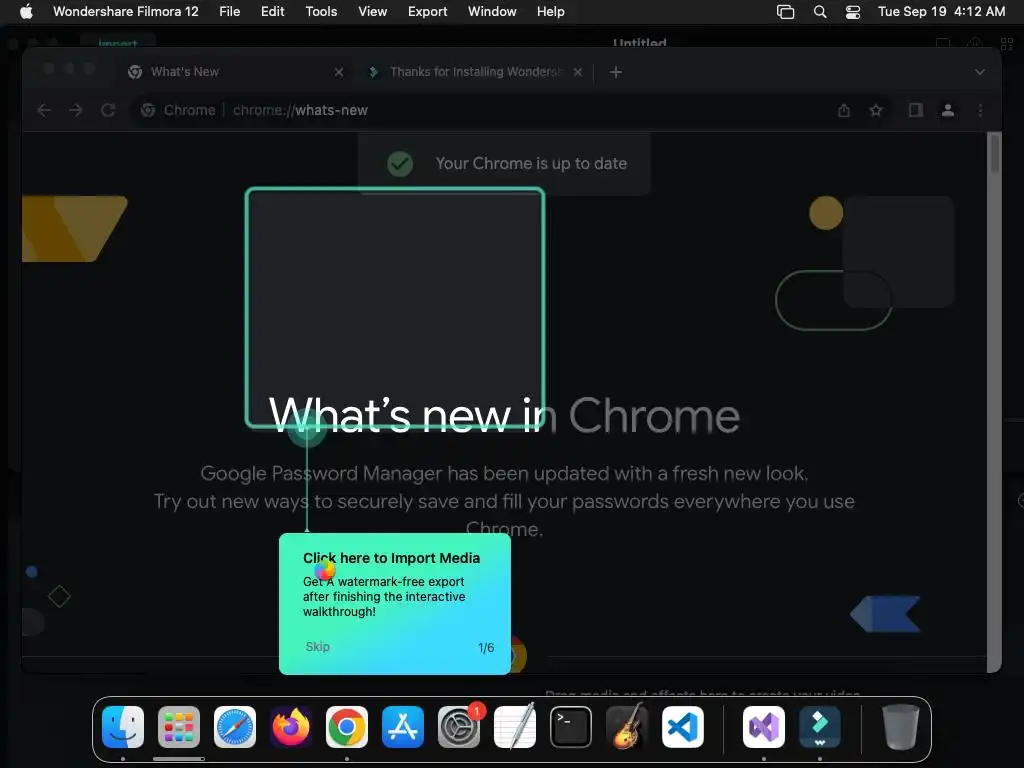Open the Window menu
The image size is (1024, 768).
click(492, 12)
